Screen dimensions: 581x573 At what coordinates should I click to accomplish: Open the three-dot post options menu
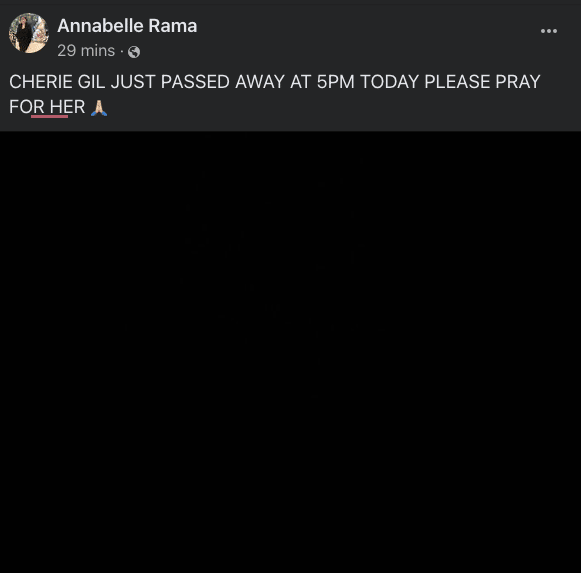pyautogui.click(x=549, y=31)
